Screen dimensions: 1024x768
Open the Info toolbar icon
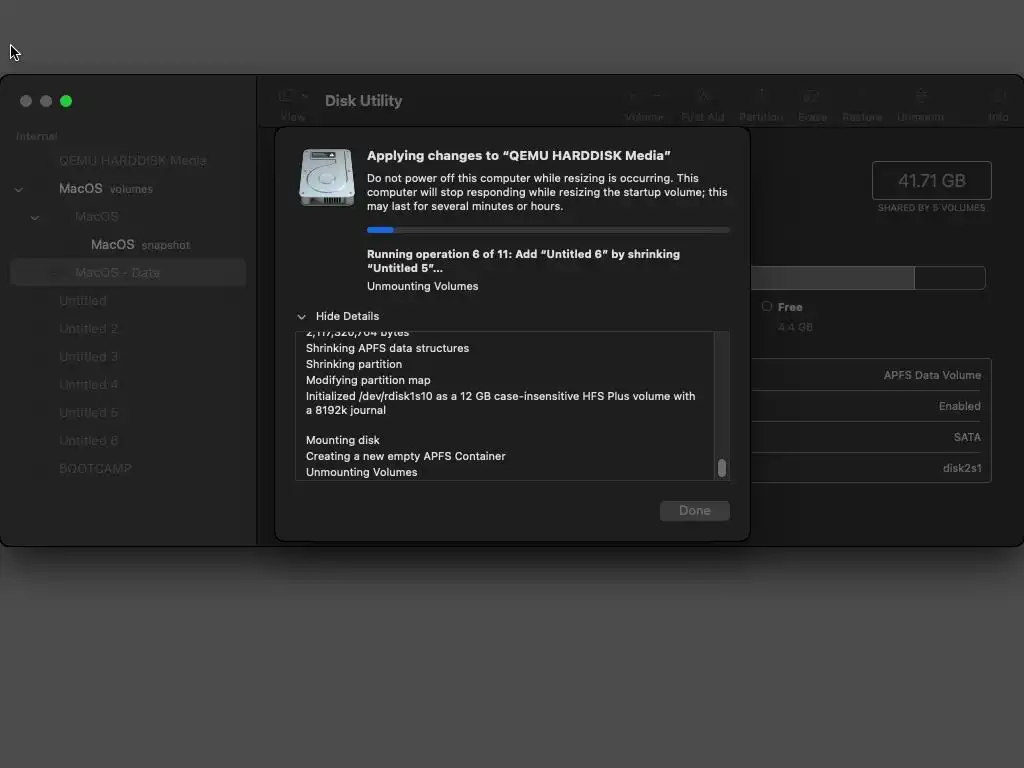point(998,105)
